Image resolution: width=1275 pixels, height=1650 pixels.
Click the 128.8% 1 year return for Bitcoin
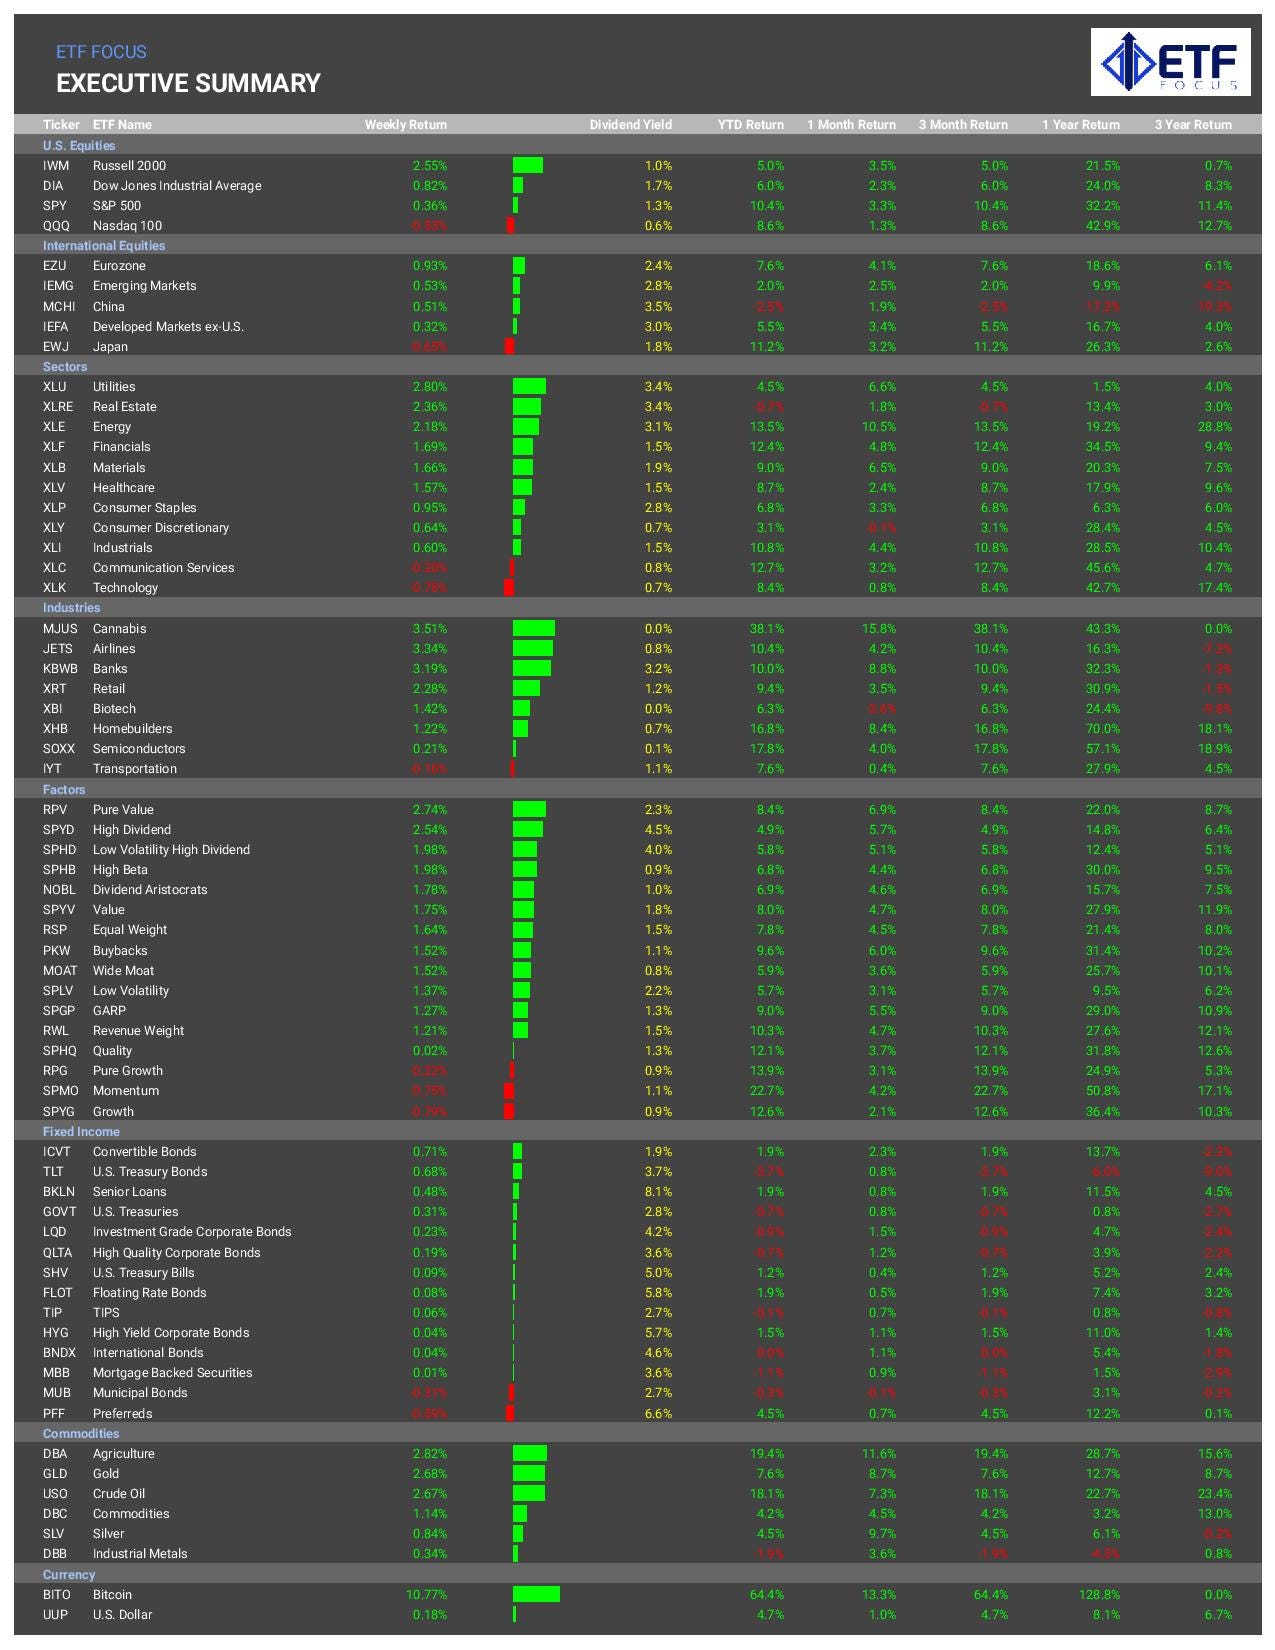1100,1594
